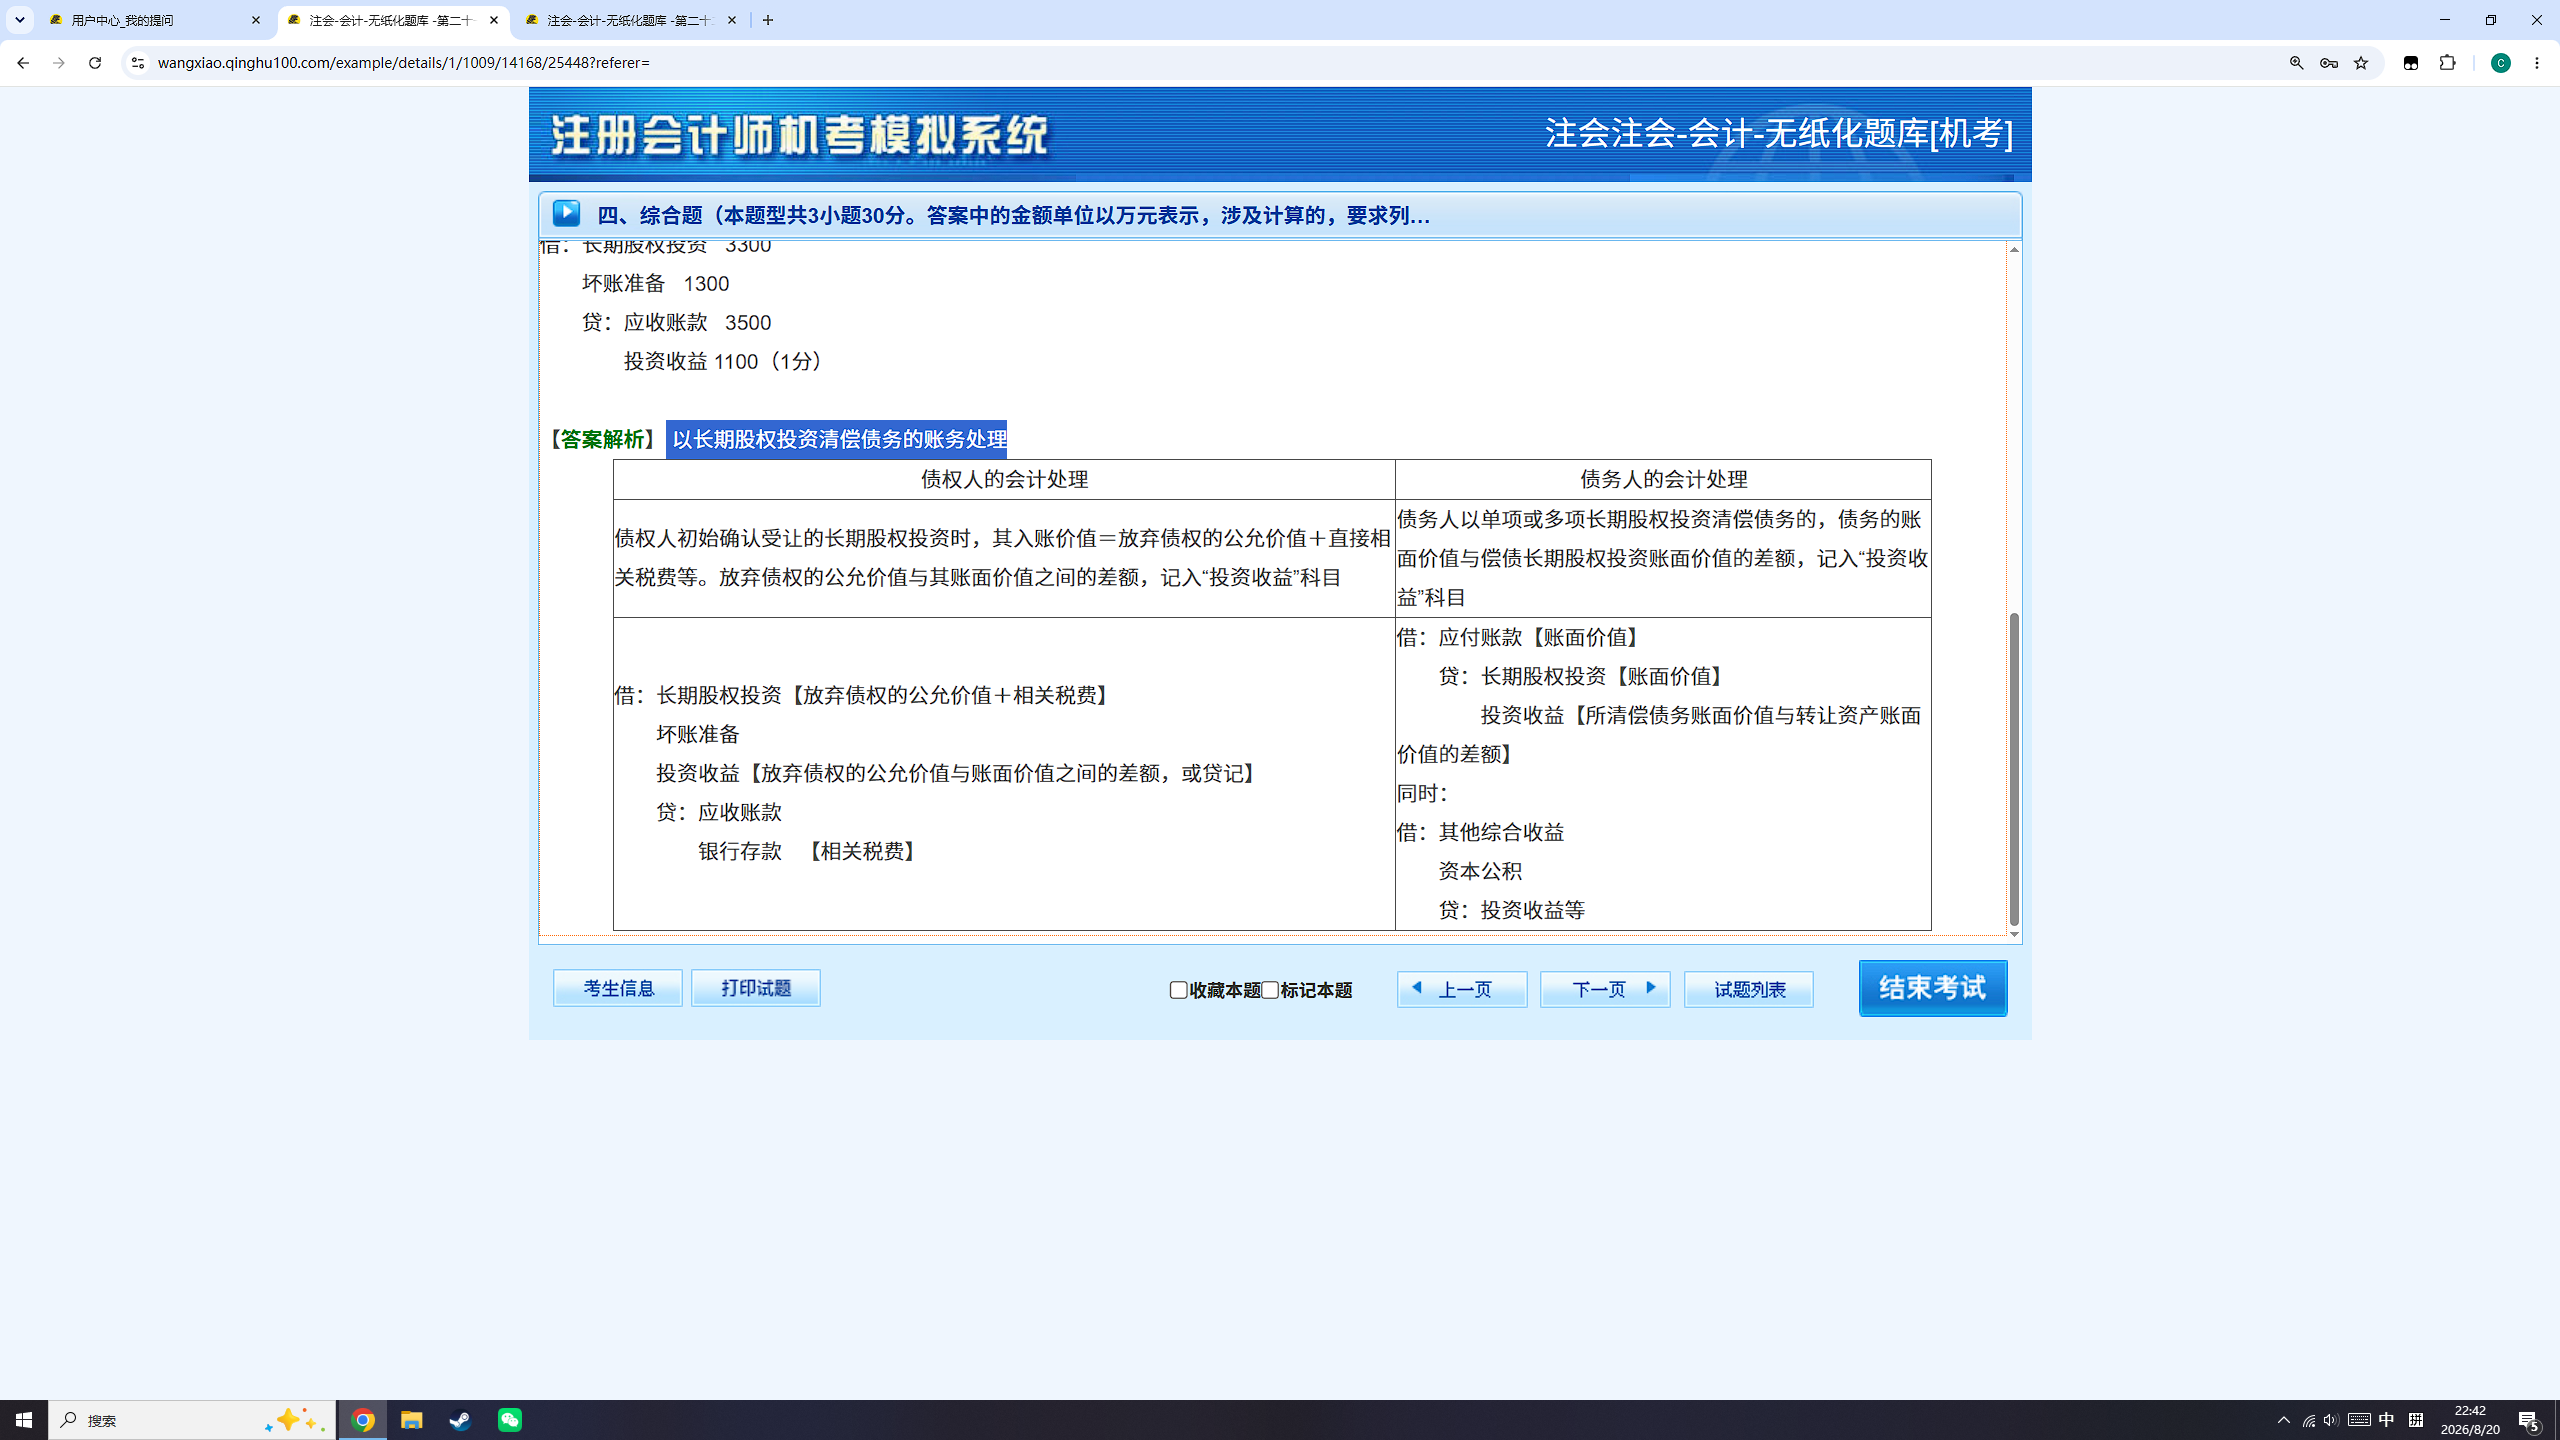Open site information icon in address bar
The width and height of the screenshot is (2560, 1440).
click(138, 63)
